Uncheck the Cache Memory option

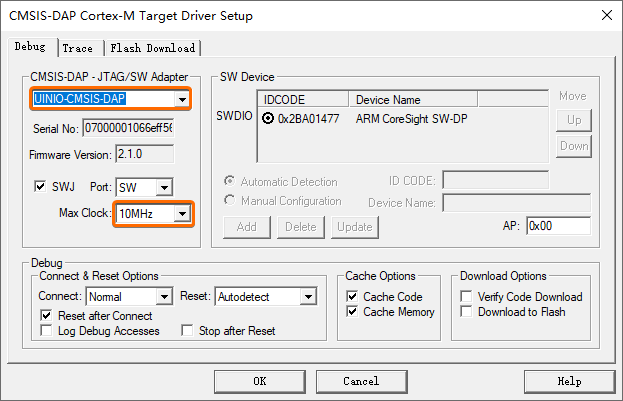click(x=352, y=312)
